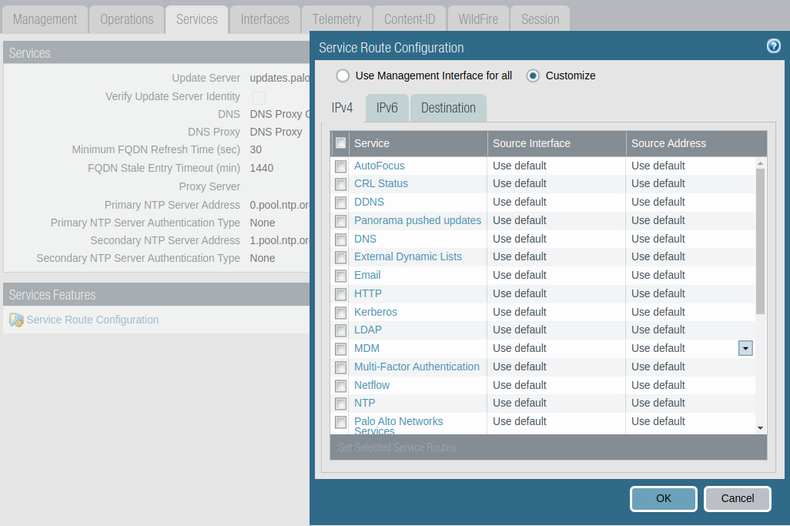Select the Customize radio button
Image resolution: width=790 pixels, height=526 pixels.
click(533, 76)
